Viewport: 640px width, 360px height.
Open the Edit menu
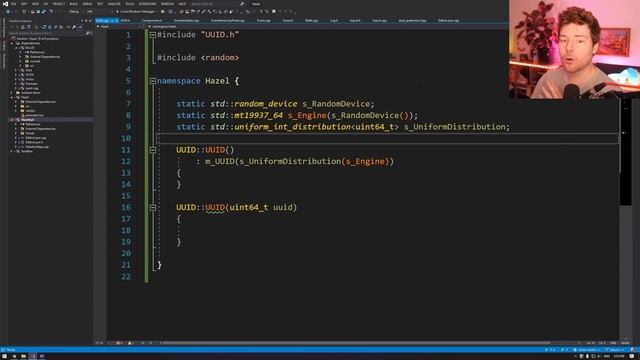24,4
